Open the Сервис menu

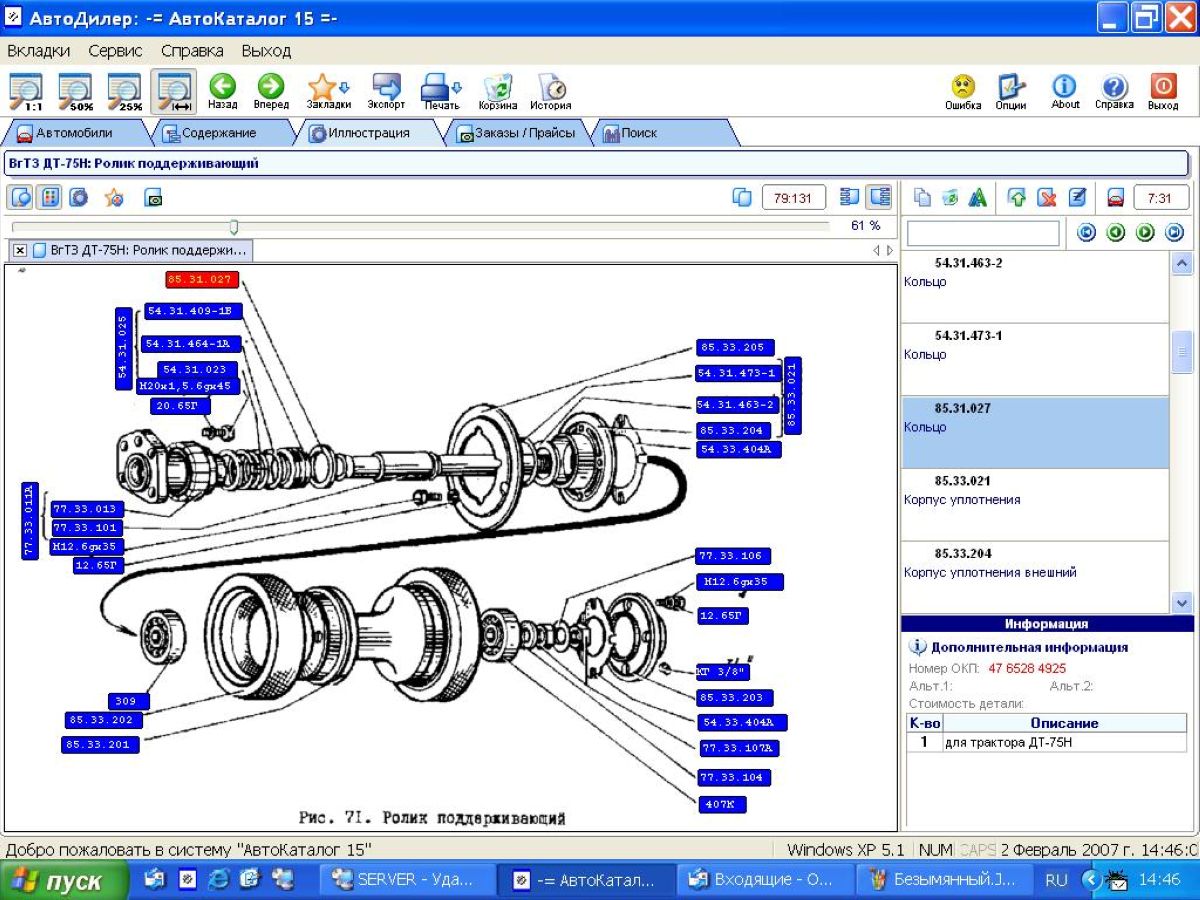coord(115,50)
